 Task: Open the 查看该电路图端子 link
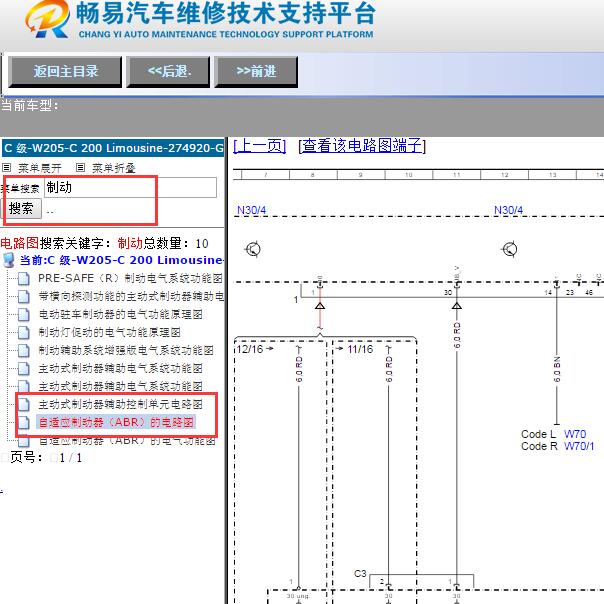pos(362,146)
